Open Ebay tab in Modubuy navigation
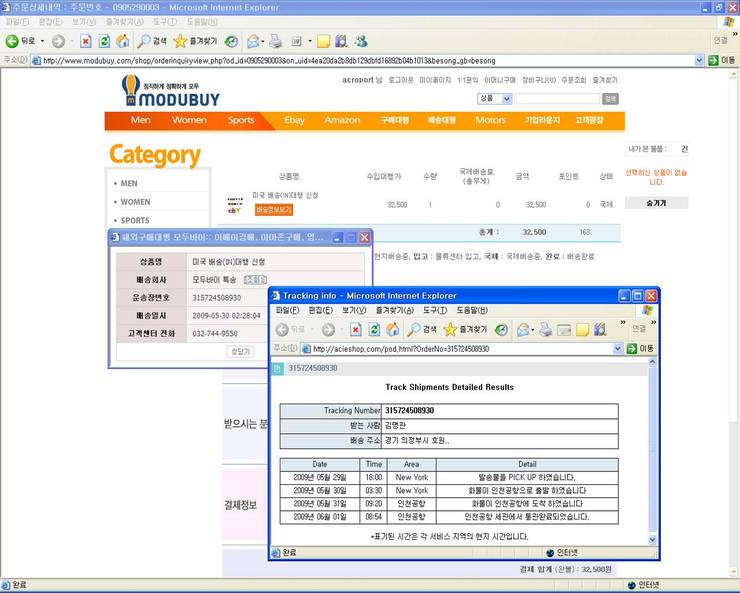Image resolution: width=740 pixels, height=593 pixels. 294,120
